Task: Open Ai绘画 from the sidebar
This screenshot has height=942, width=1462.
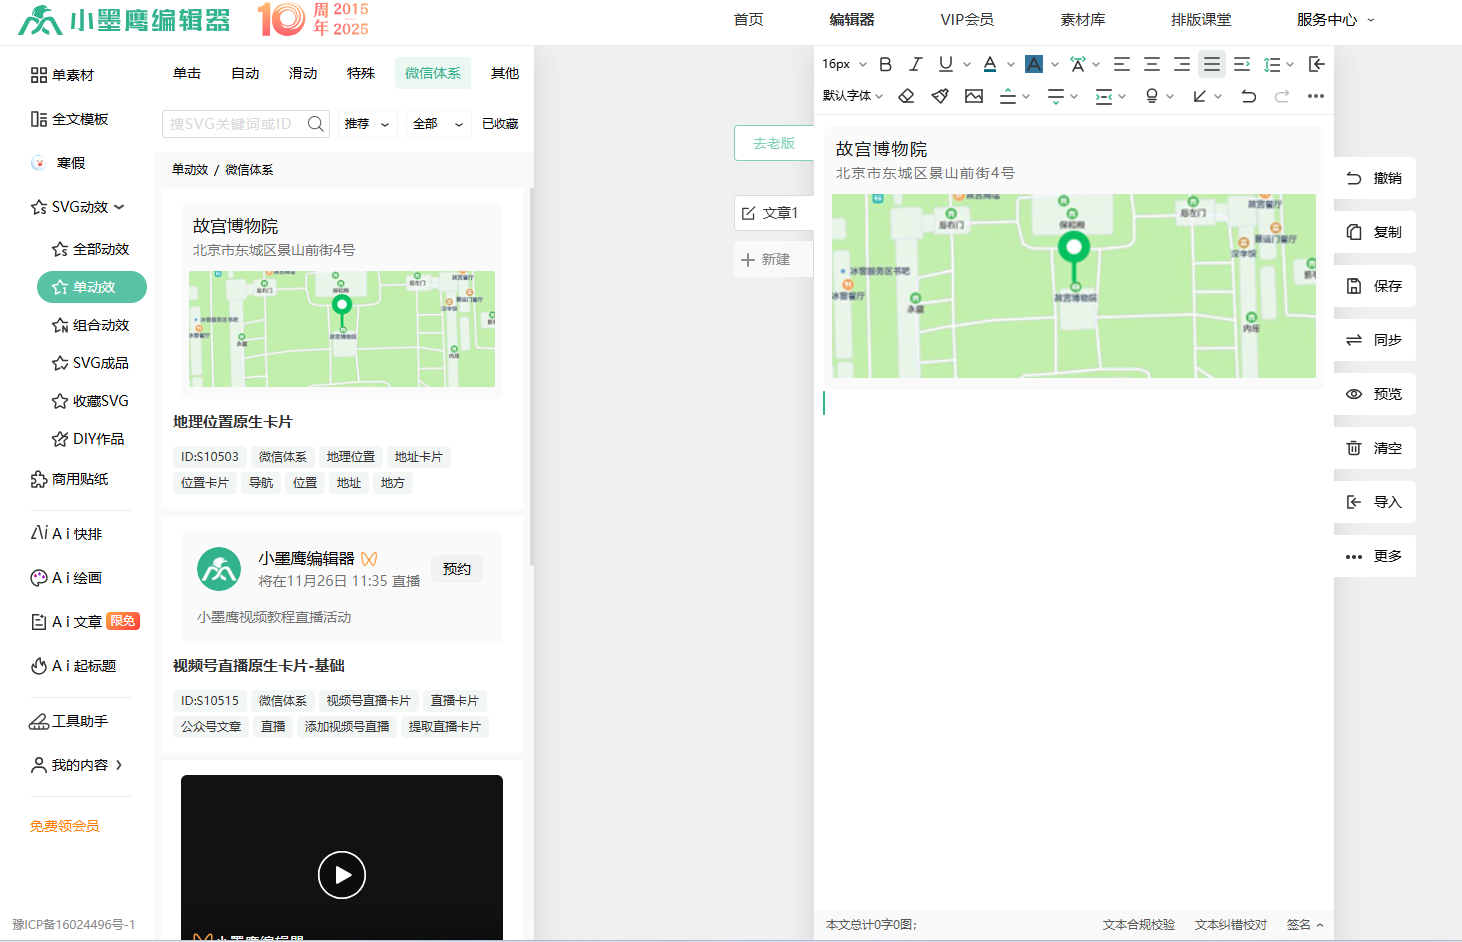Action: click(66, 577)
